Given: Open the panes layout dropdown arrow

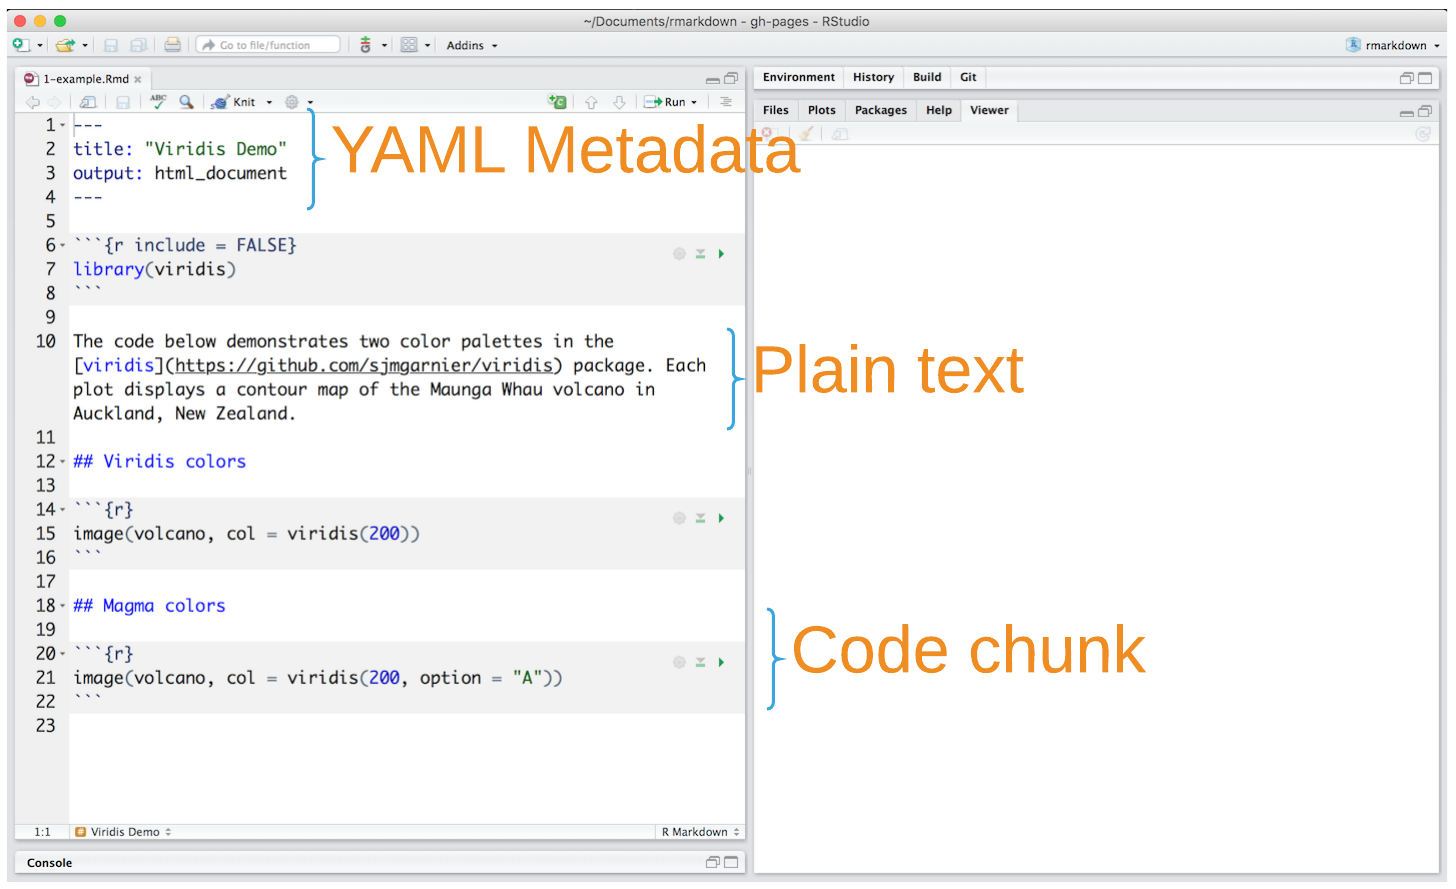Looking at the screenshot, I should click(428, 46).
